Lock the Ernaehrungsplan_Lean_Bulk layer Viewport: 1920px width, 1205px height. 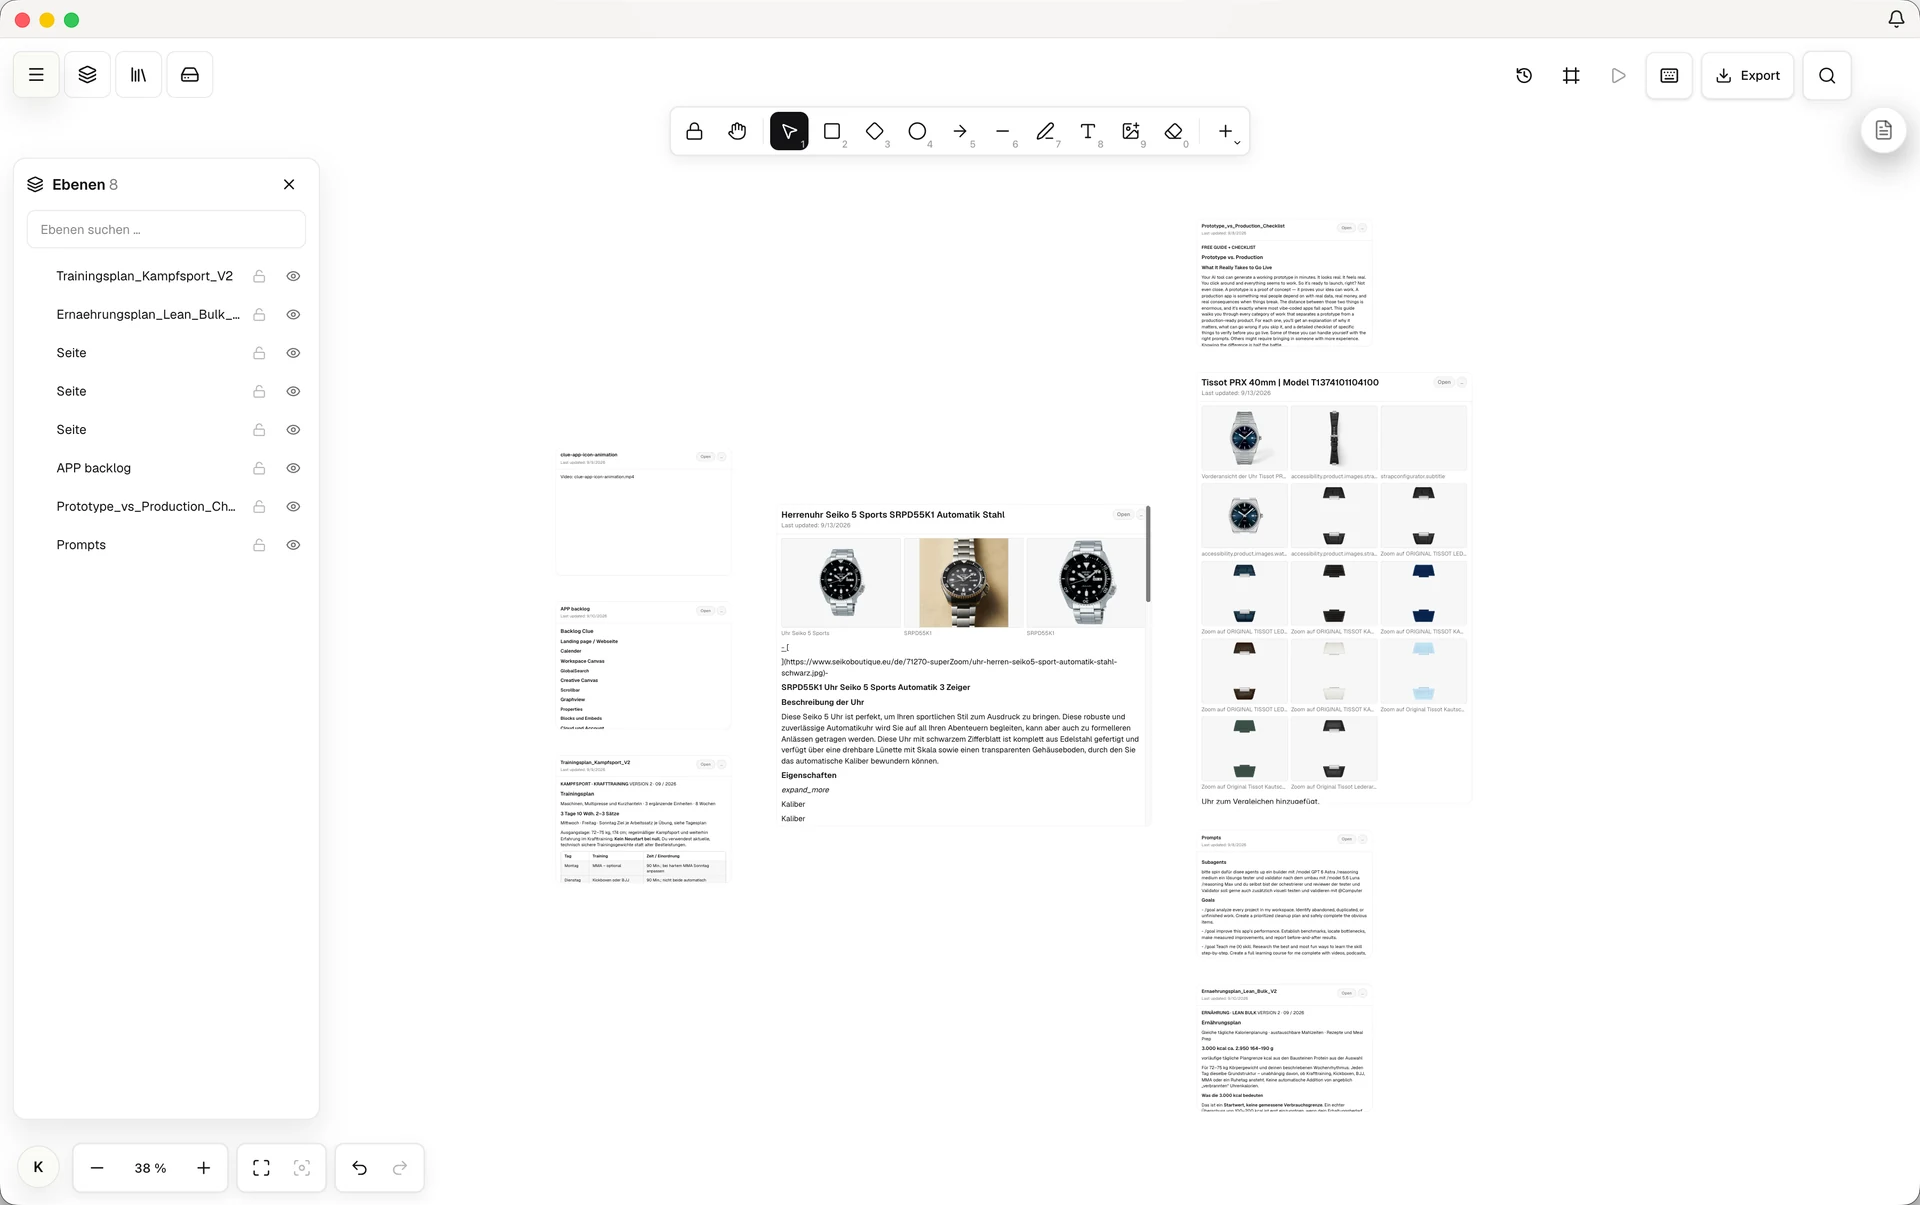(259, 314)
